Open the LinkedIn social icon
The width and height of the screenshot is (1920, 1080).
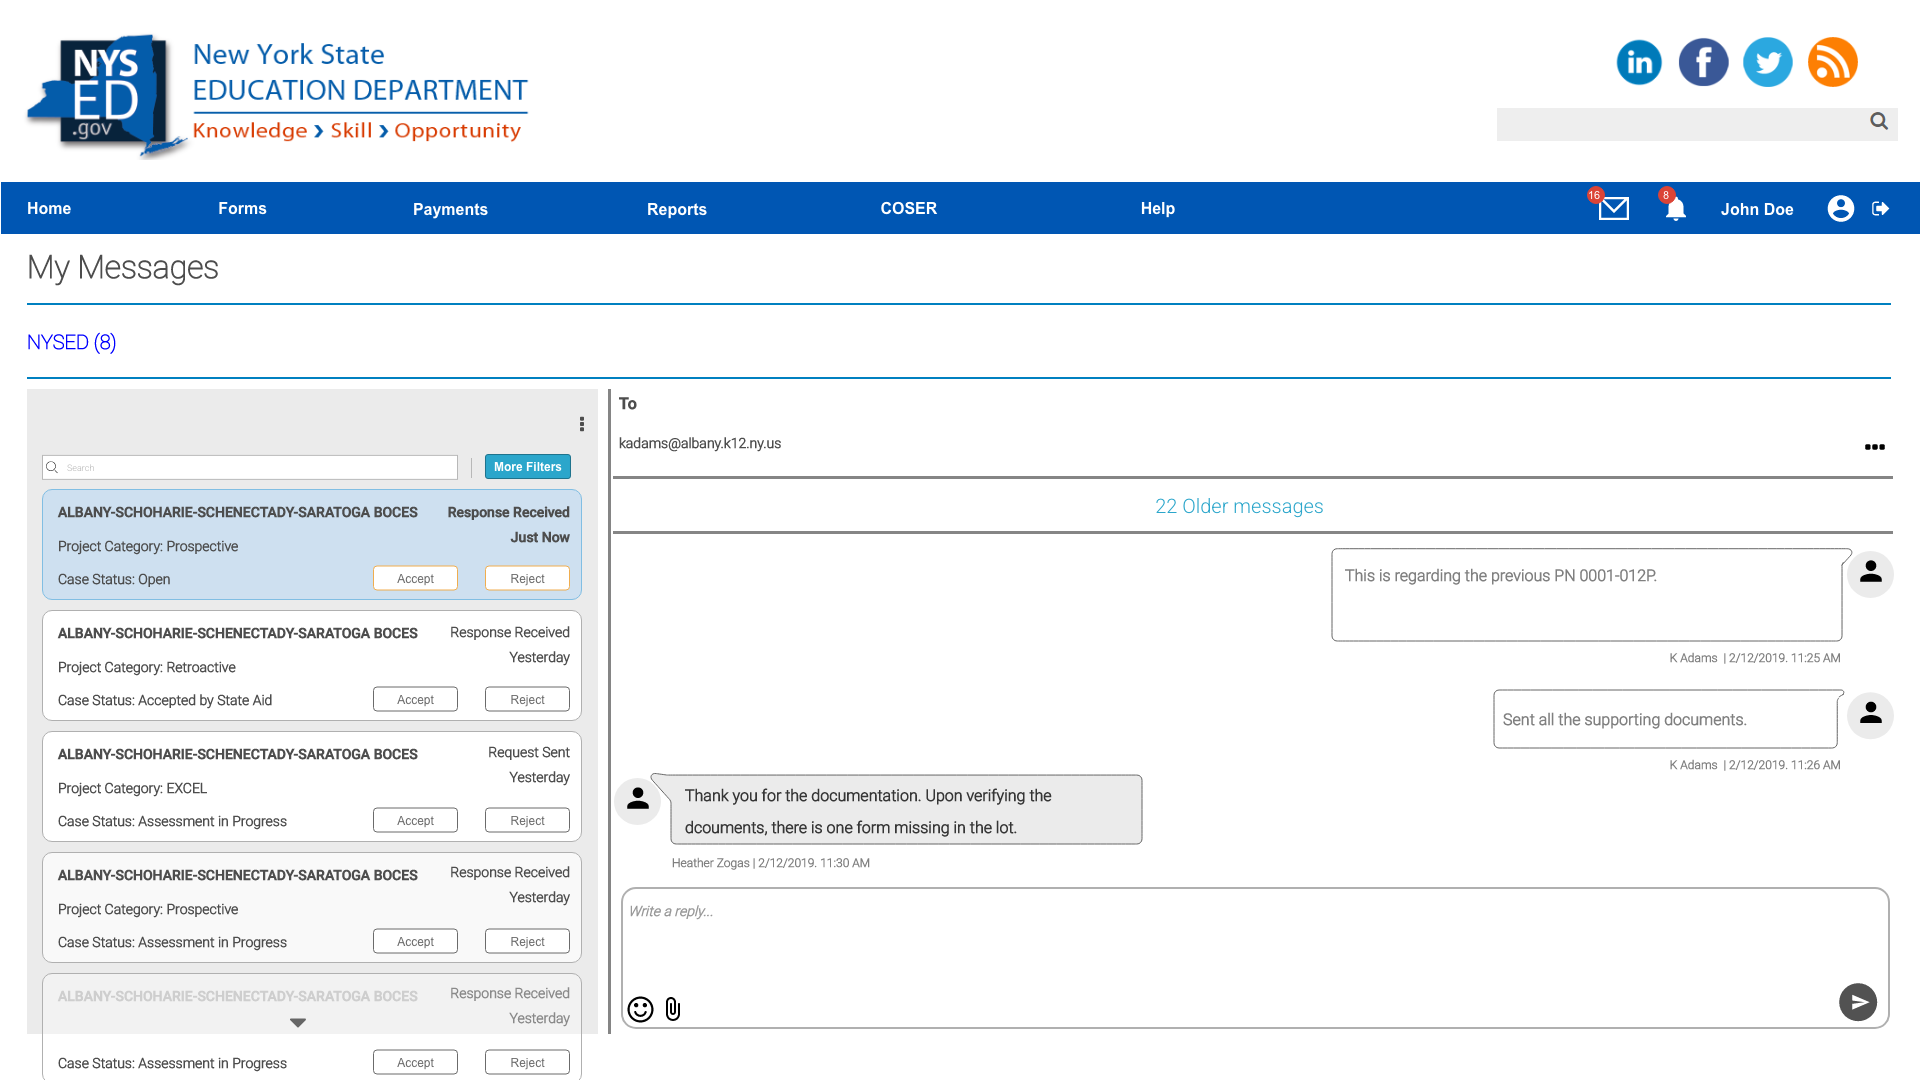point(1639,62)
